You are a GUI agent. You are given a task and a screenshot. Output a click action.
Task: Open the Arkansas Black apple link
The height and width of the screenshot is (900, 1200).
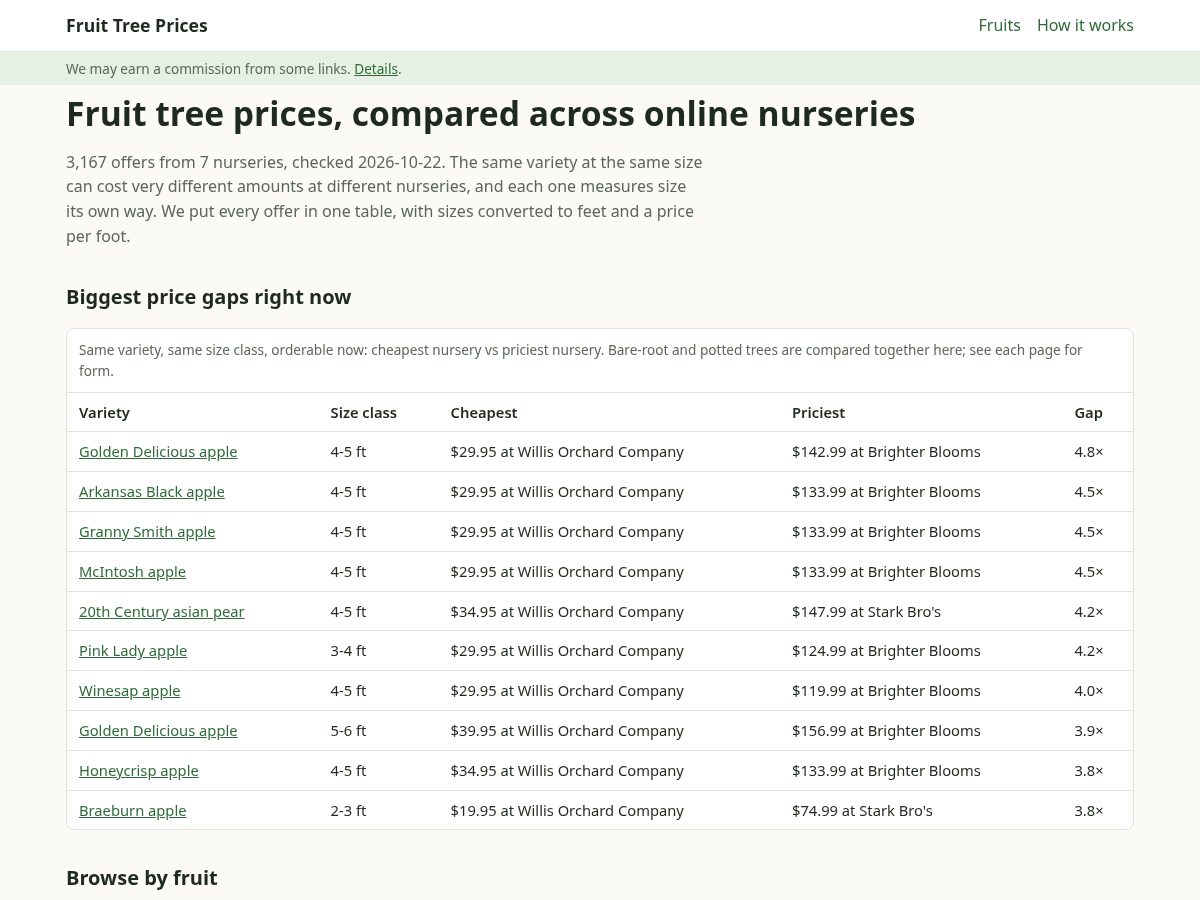[x=152, y=492]
